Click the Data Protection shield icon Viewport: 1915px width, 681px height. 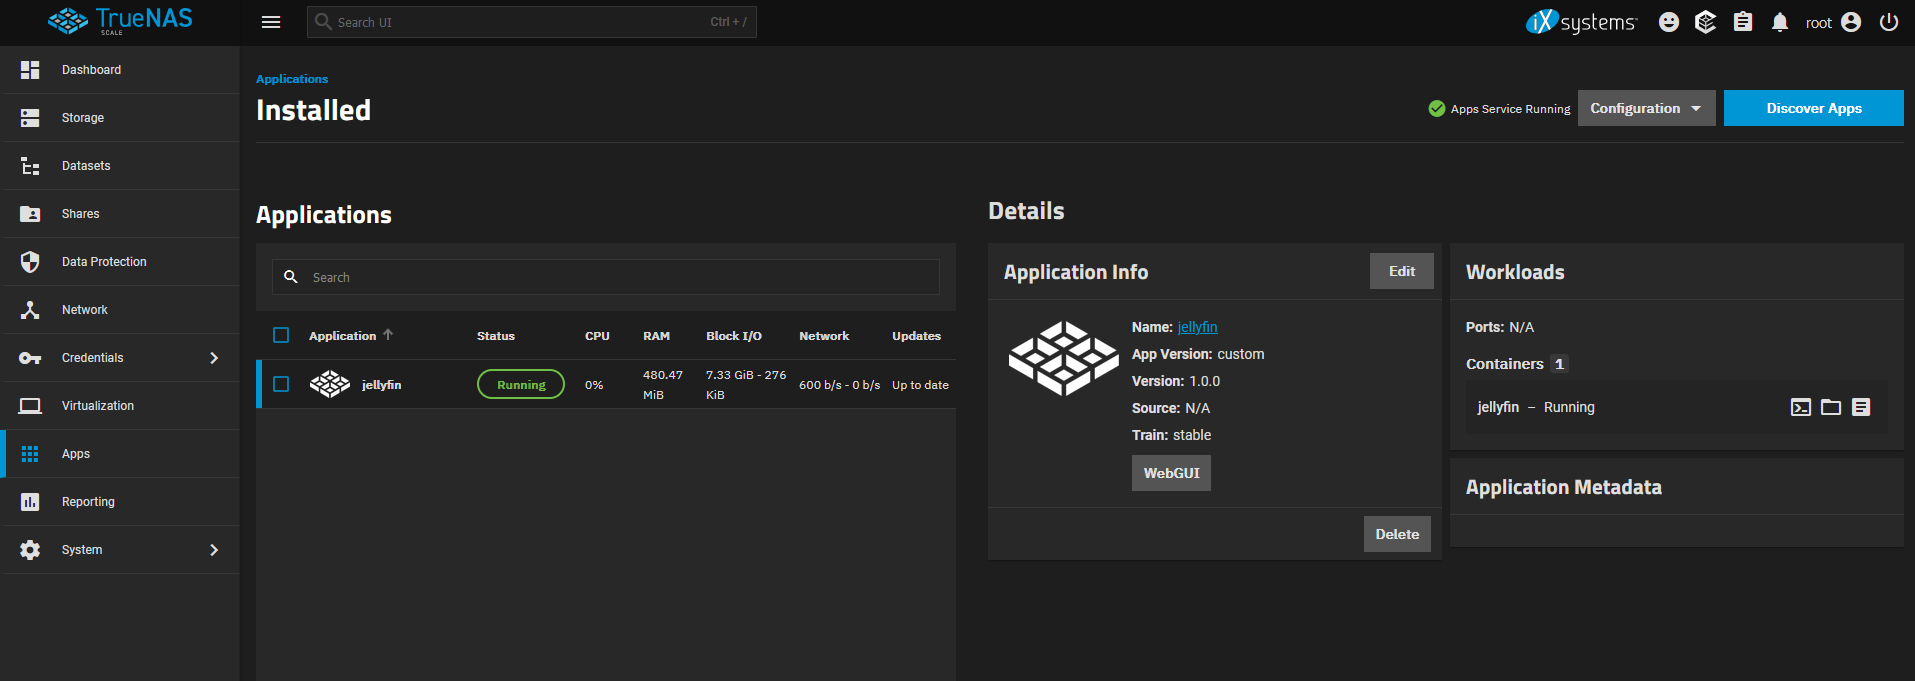[x=30, y=262]
